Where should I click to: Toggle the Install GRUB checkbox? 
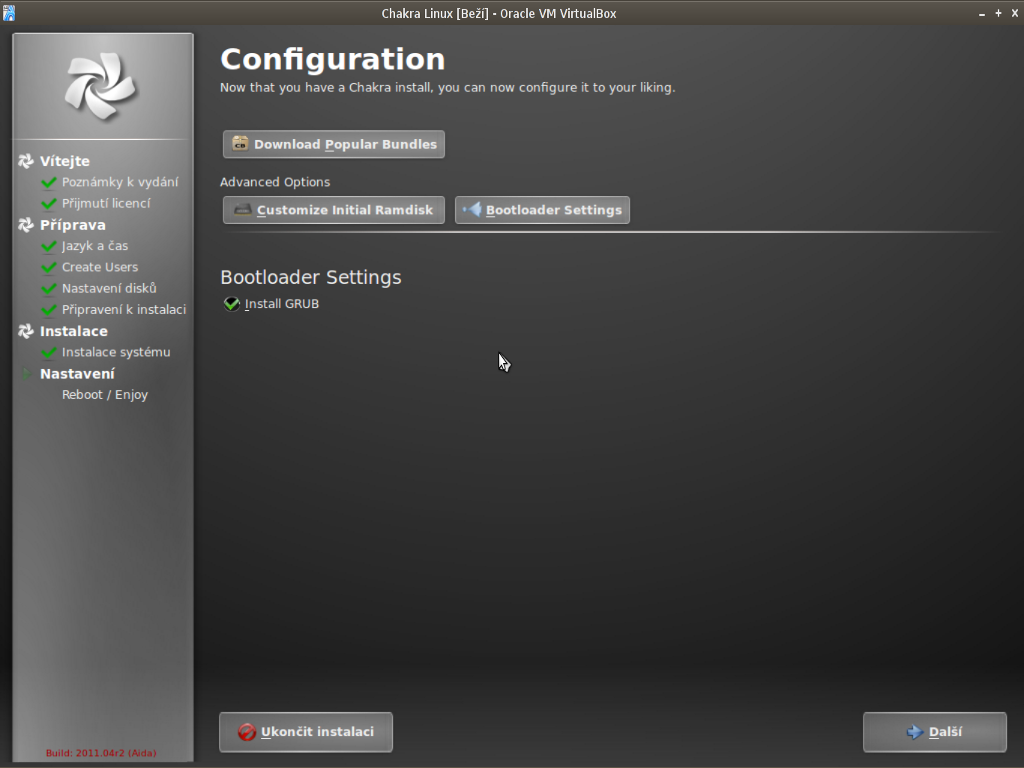232,304
